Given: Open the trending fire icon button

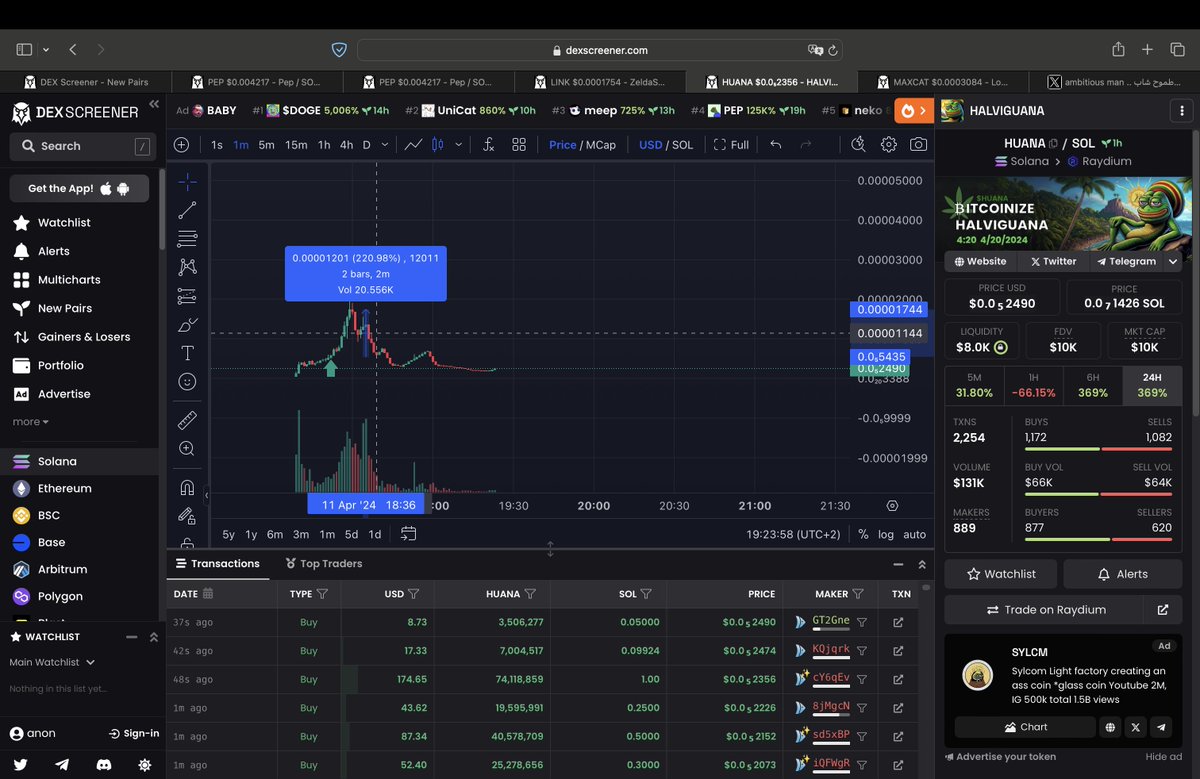Looking at the screenshot, I should [x=913, y=111].
